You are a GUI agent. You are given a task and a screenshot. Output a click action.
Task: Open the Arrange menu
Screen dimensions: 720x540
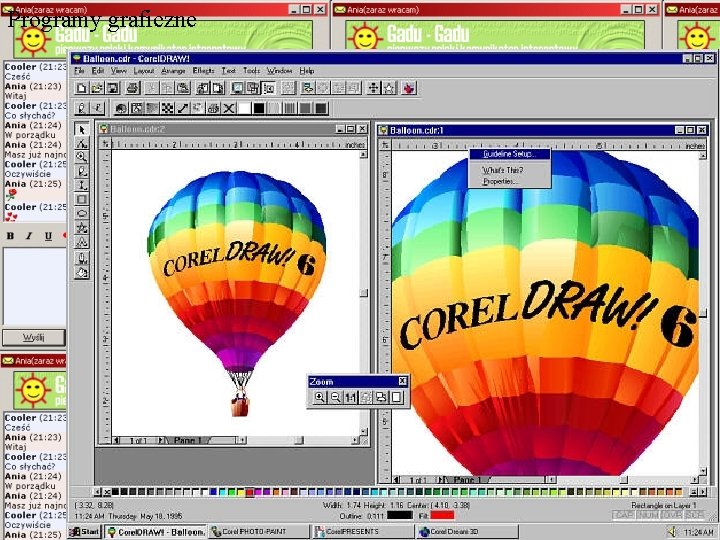[173, 71]
